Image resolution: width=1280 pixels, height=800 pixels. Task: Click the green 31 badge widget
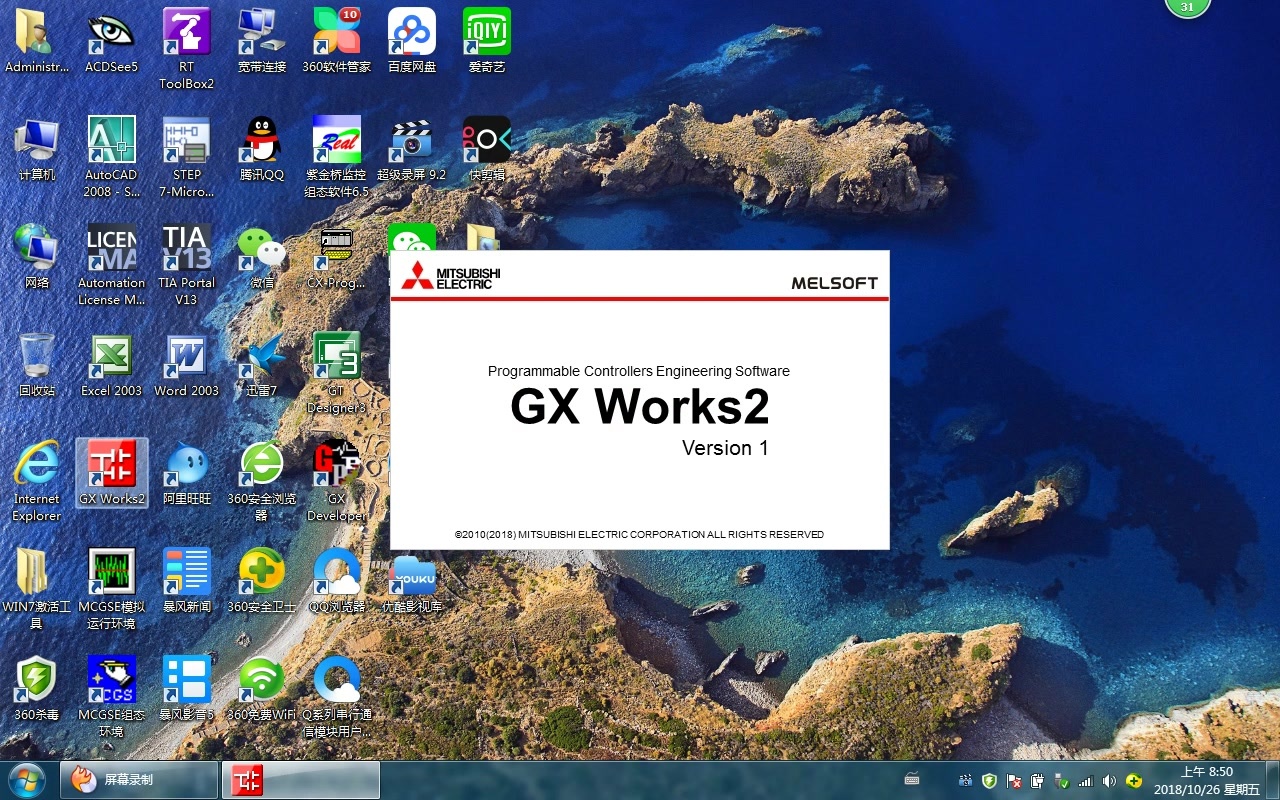click(x=1188, y=7)
